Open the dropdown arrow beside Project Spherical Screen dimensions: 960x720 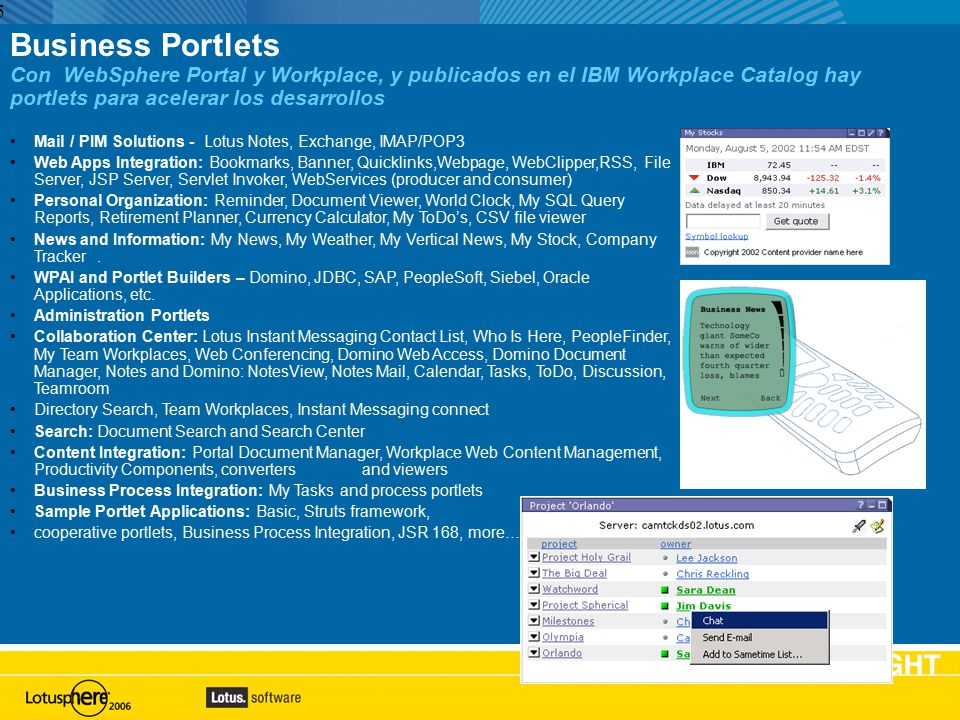534,605
